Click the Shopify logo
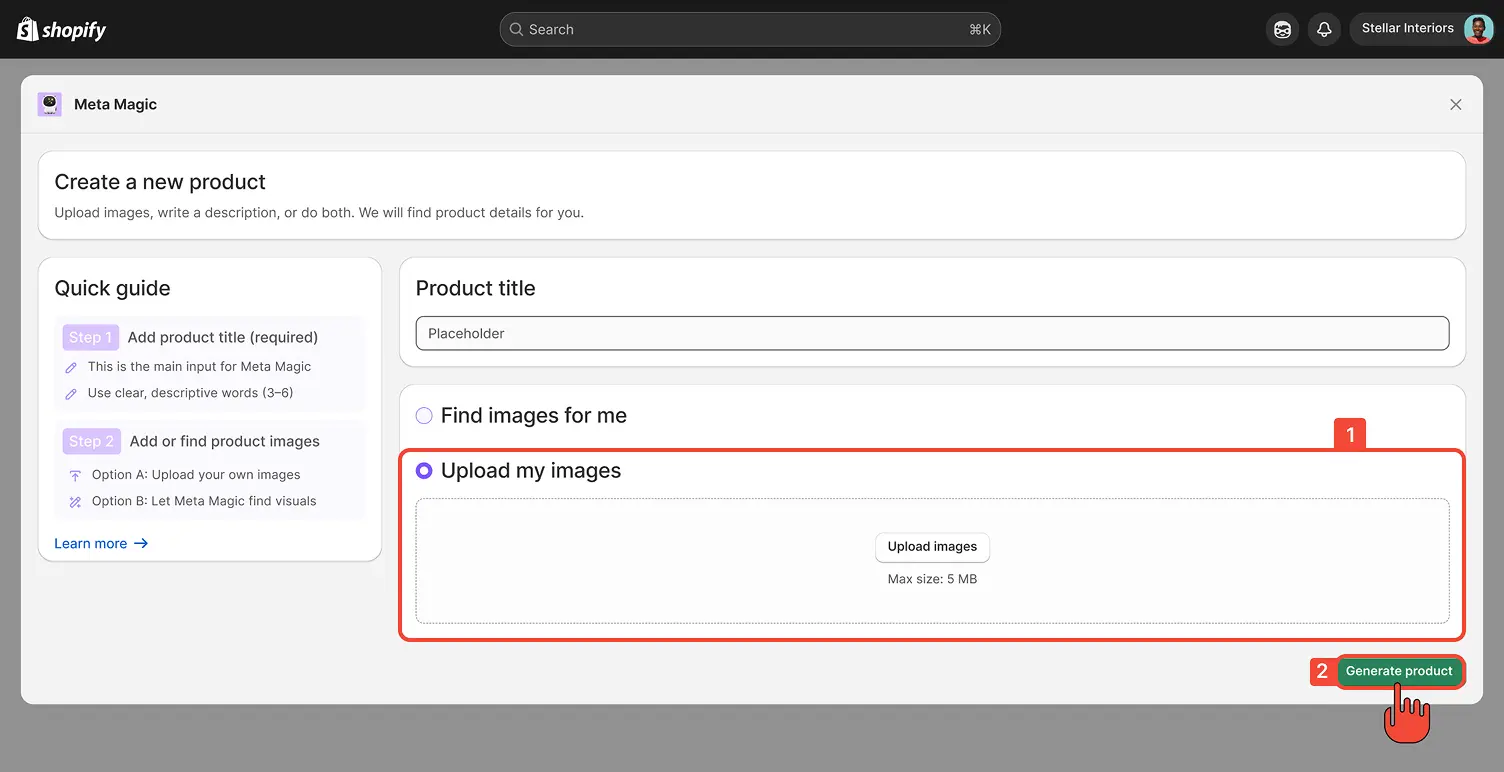 [x=60, y=29]
